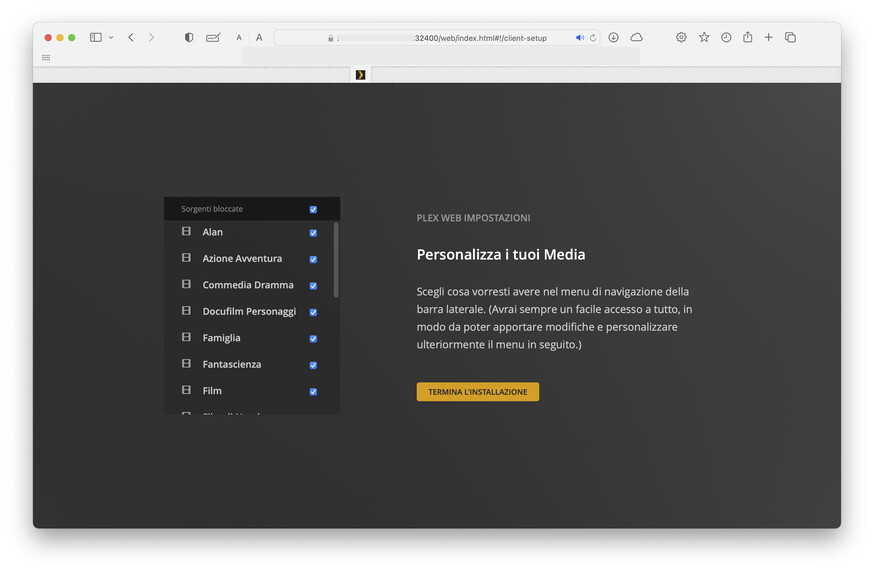The height and width of the screenshot is (572, 874).
Task: Click the Alan library film icon
Action: pyautogui.click(x=186, y=231)
